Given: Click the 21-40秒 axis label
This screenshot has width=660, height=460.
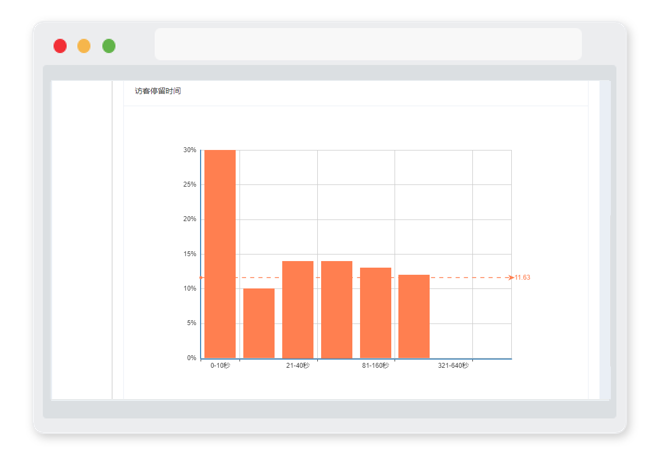Looking at the screenshot, I should tap(298, 366).
